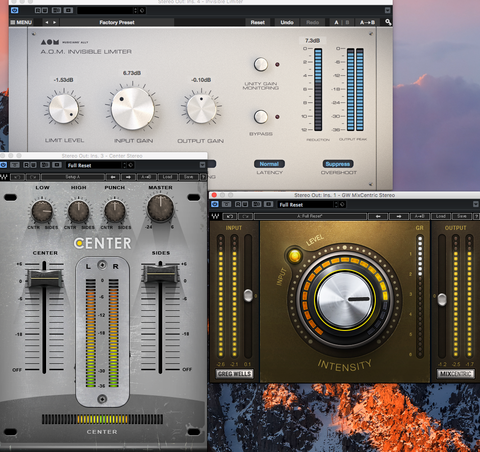The height and width of the screenshot is (452, 480).
Task: Click the Write automation button in Invisible Limiter header
Action: (x=45, y=10)
